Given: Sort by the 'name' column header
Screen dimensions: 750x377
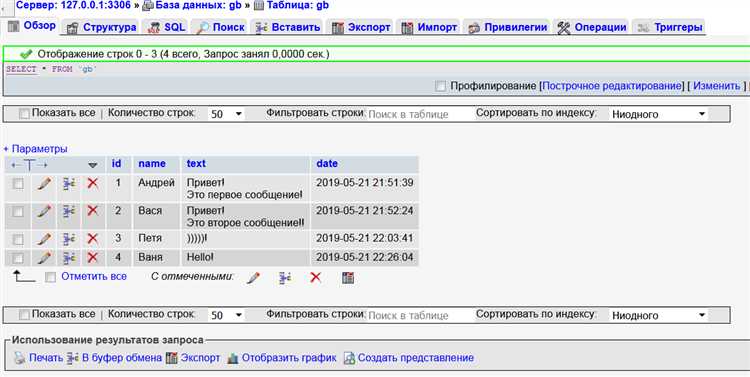Looking at the screenshot, I should (152, 164).
